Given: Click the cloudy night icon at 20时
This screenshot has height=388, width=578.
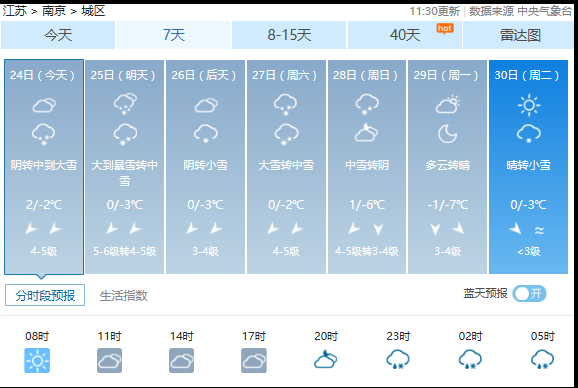Looking at the screenshot, I should (325, 359).
